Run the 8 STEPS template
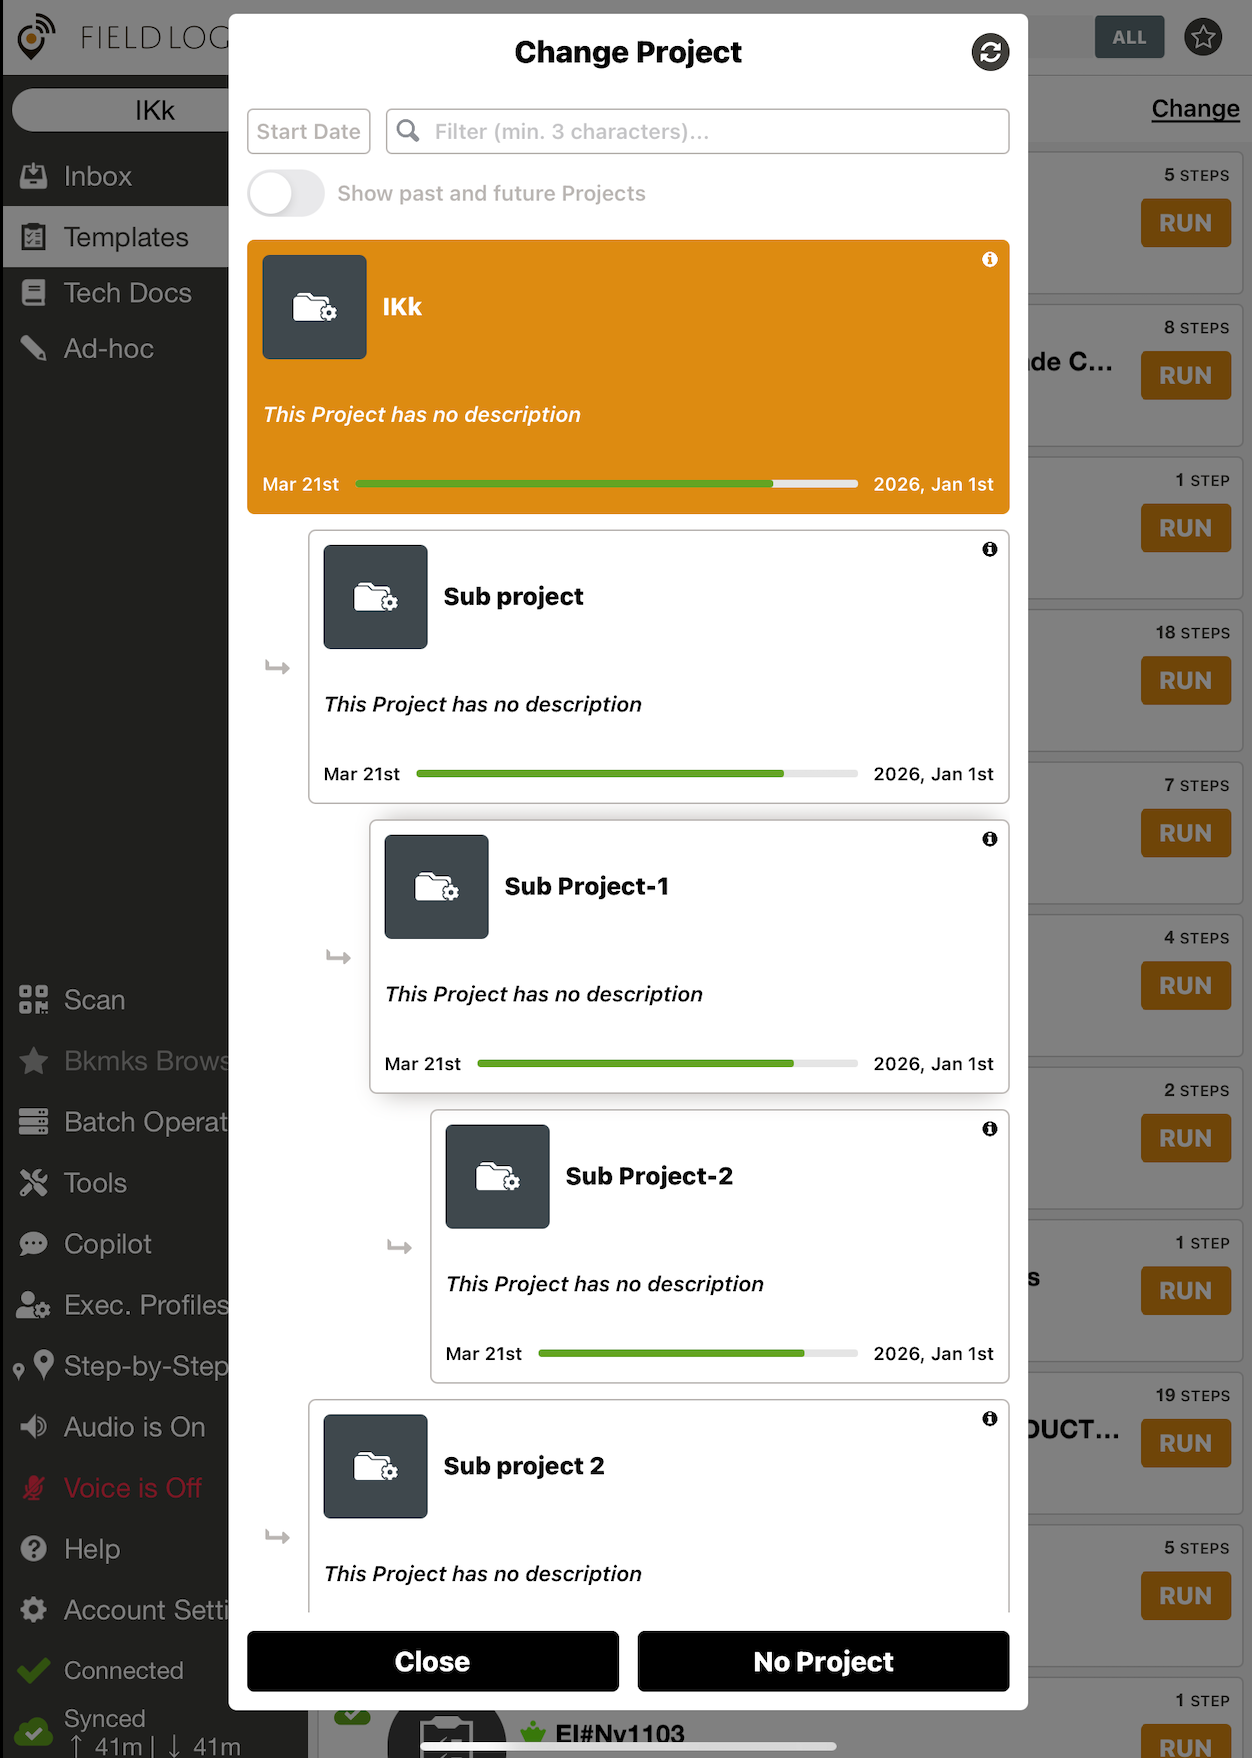 coord(1186,376)
